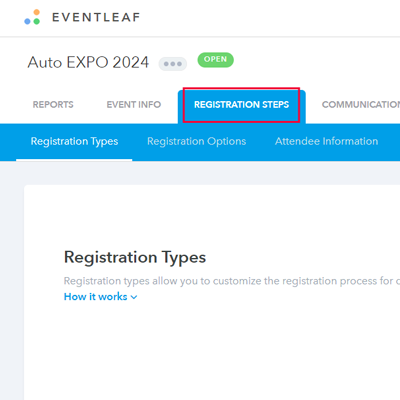Expand the How it works link
Image resolution: width=400 pixels, height=400 pixels.
coord(100,297)
